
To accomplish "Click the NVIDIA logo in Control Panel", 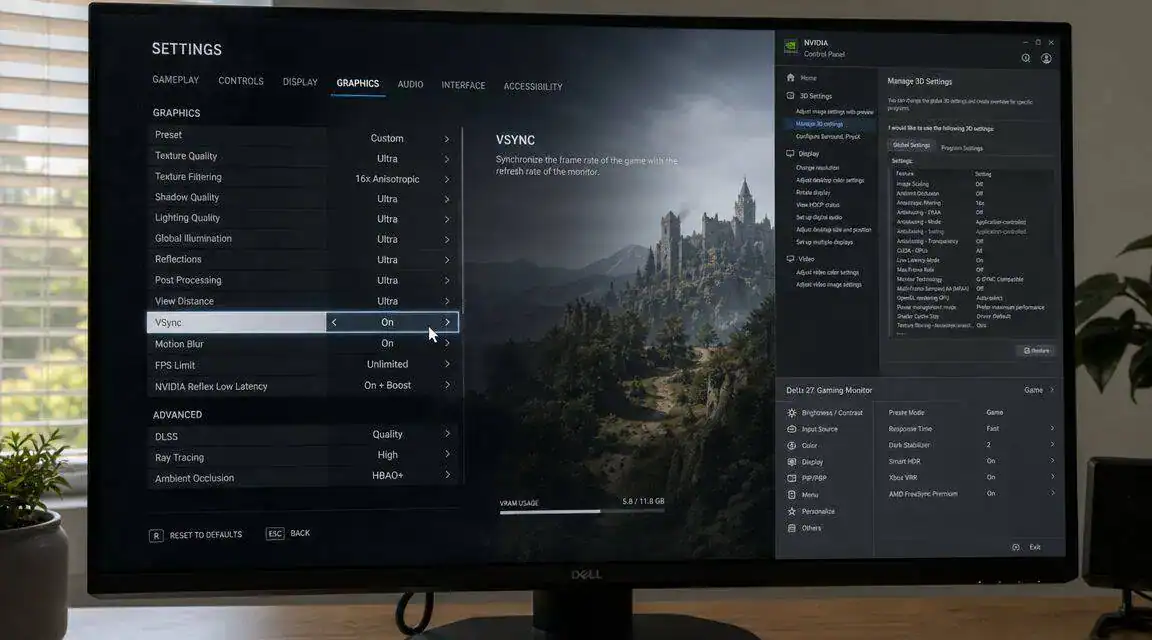I will click(791, 47).
